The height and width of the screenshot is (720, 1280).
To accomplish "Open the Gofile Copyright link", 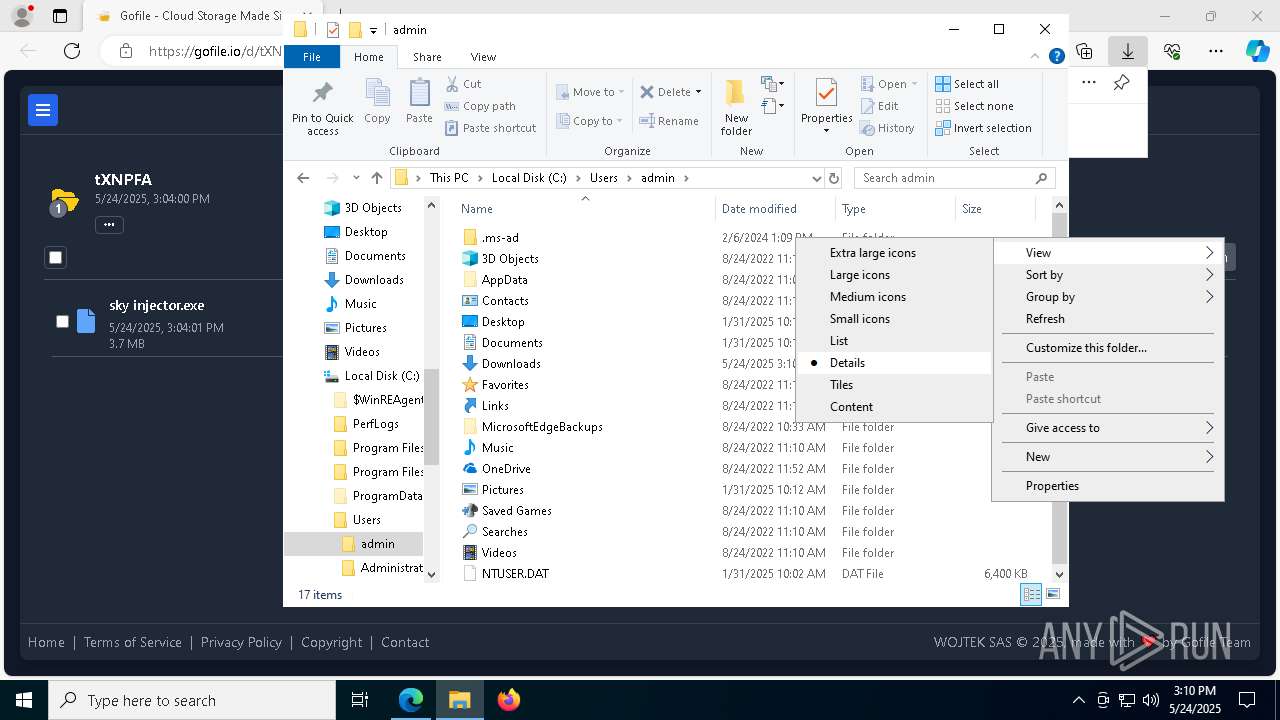I will coord(331,642).
